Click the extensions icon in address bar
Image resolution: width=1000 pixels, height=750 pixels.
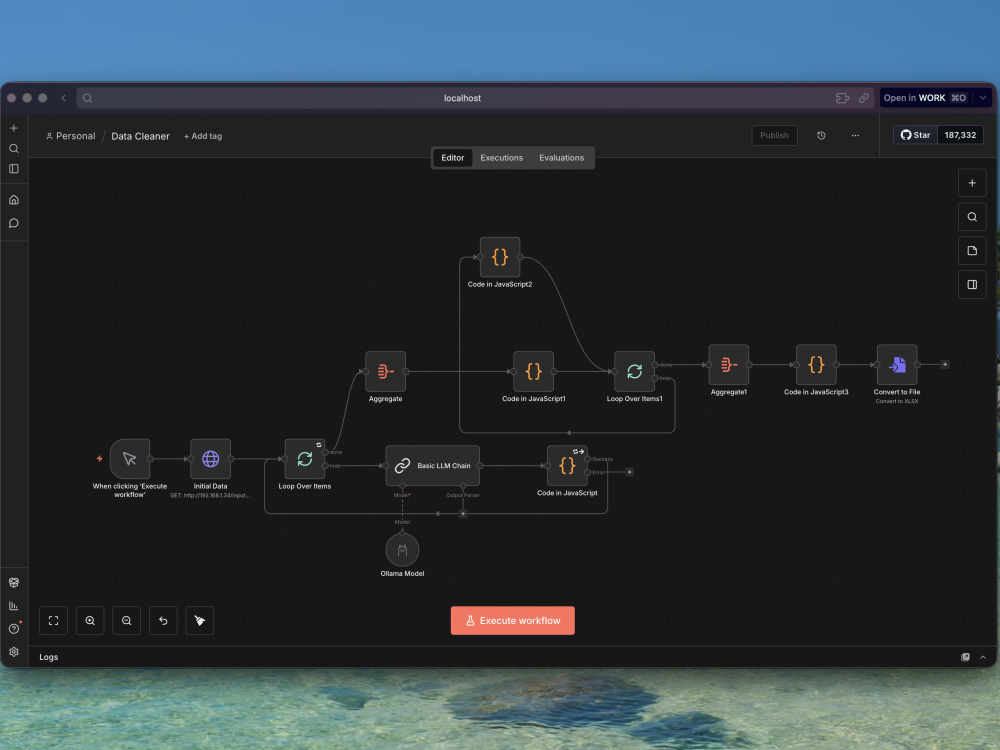pyautogui.click(x=842, y=98)
